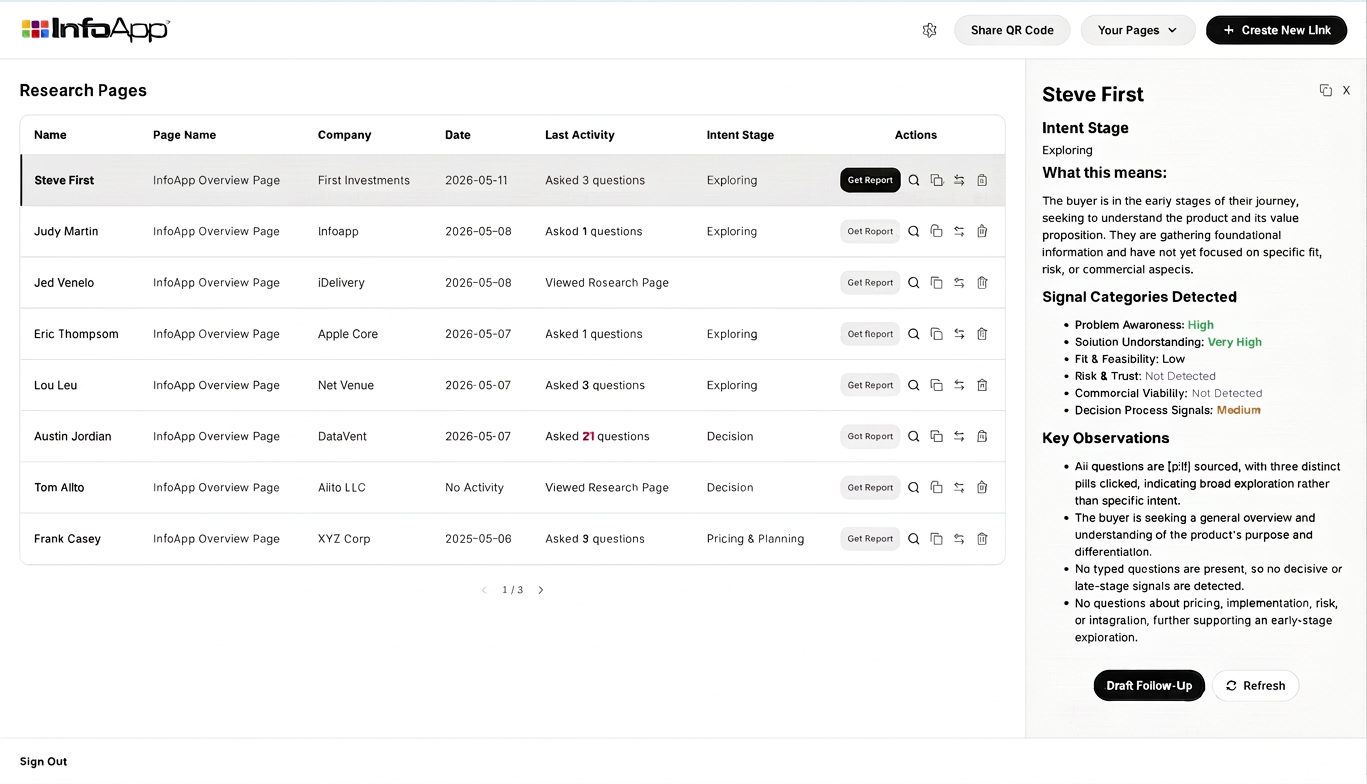Expand the Your Pages dropdown

(1138, 30)
